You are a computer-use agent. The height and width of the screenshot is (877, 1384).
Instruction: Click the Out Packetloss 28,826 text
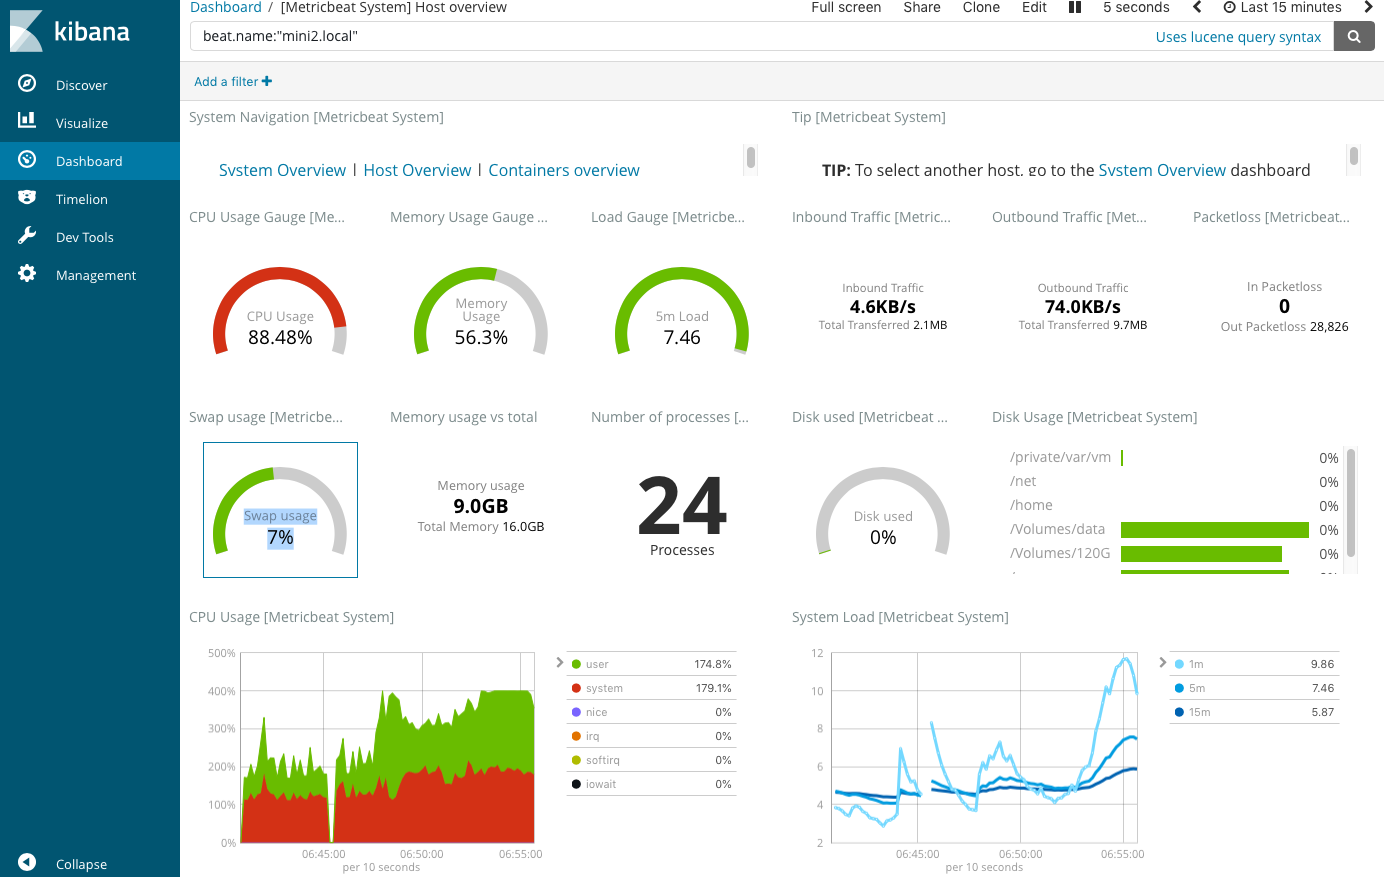point(1284,326)
